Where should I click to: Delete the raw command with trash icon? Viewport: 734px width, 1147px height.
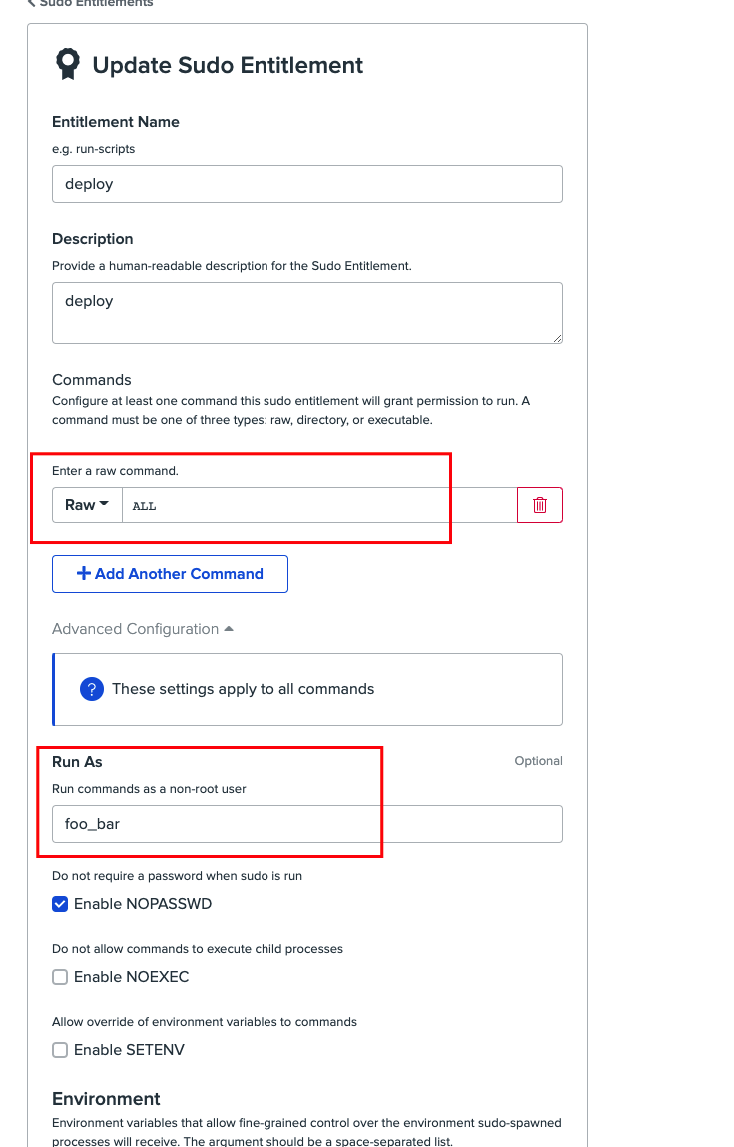pos(540,505)
